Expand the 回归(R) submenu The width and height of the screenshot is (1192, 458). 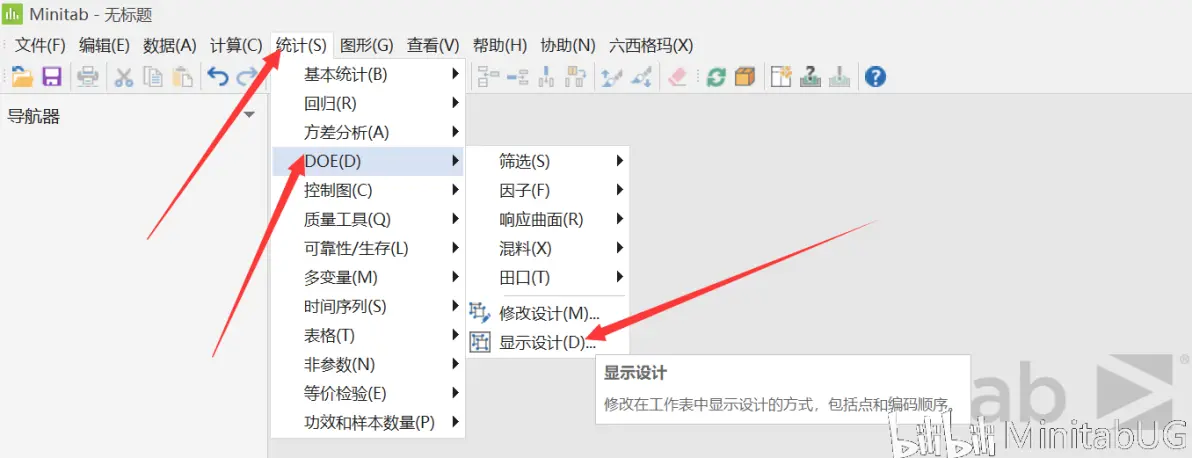pyautogui.click(x=367, y=103)
